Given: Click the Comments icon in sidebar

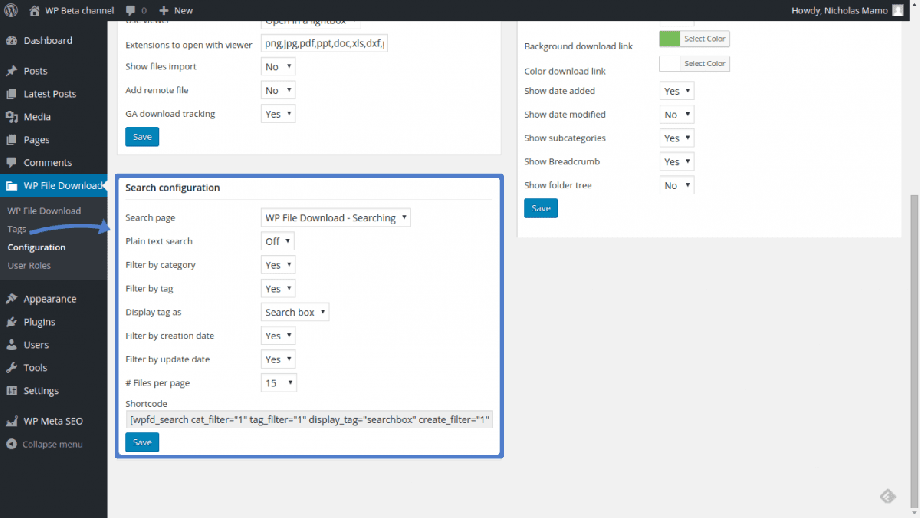Looking at the screenshot, I should [11, 162].
